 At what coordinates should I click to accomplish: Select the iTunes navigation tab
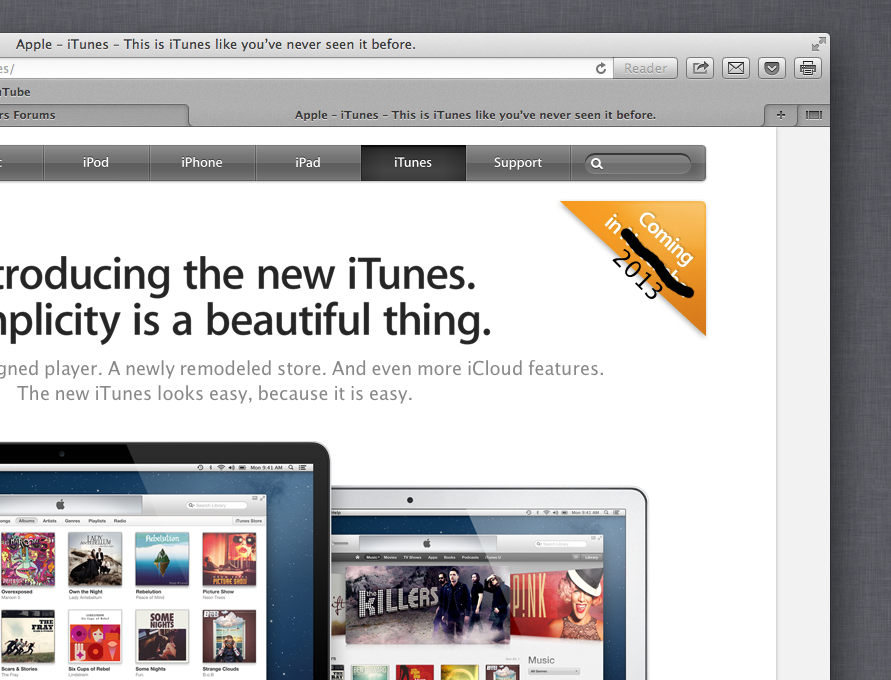[x=413, y=162]
